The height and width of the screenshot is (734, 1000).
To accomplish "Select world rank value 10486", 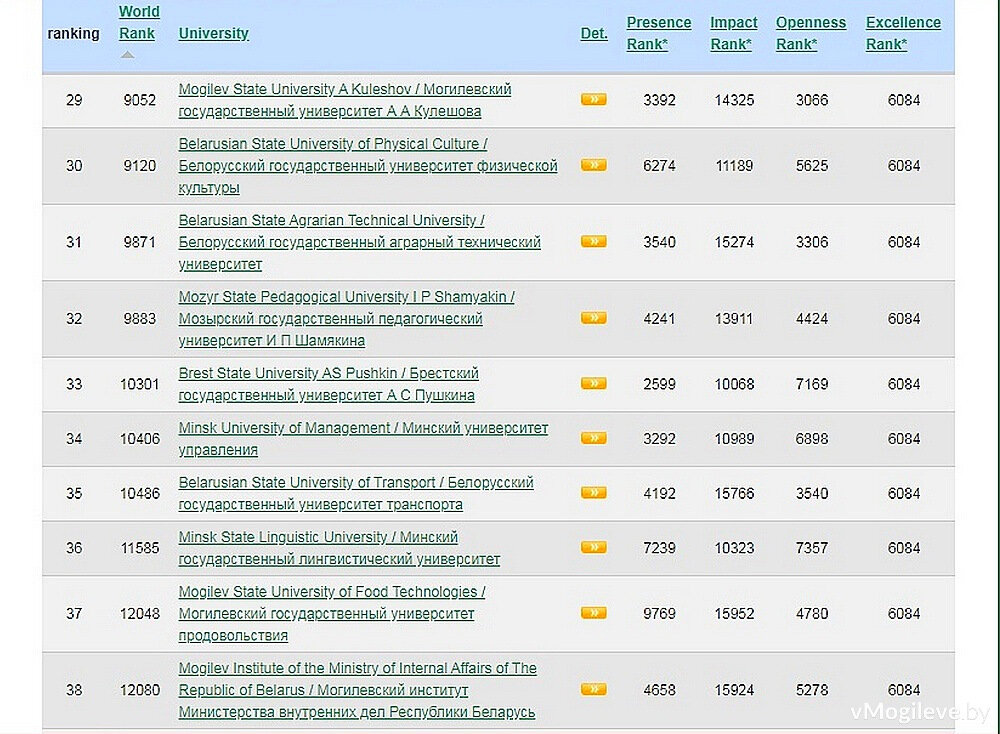I will [x=140, y=494].
